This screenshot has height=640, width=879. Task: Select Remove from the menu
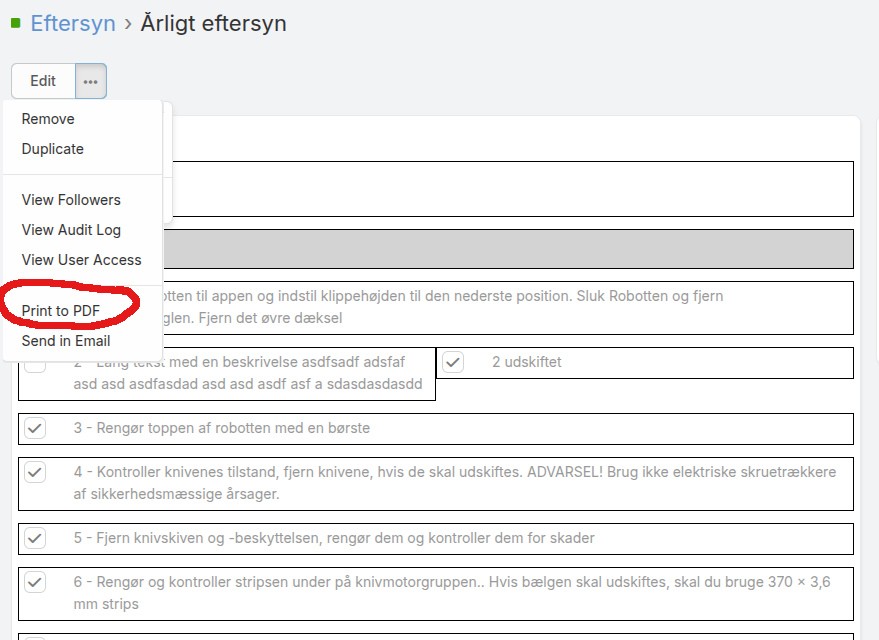(x=48, y=119)
